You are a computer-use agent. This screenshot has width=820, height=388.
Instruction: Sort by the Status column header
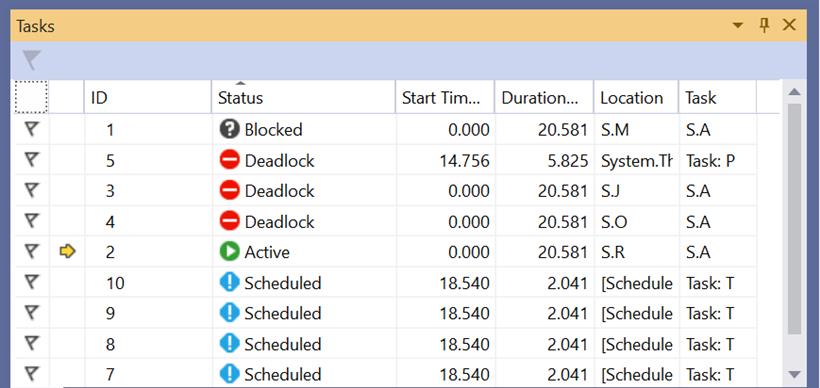[x=303, y=97]
